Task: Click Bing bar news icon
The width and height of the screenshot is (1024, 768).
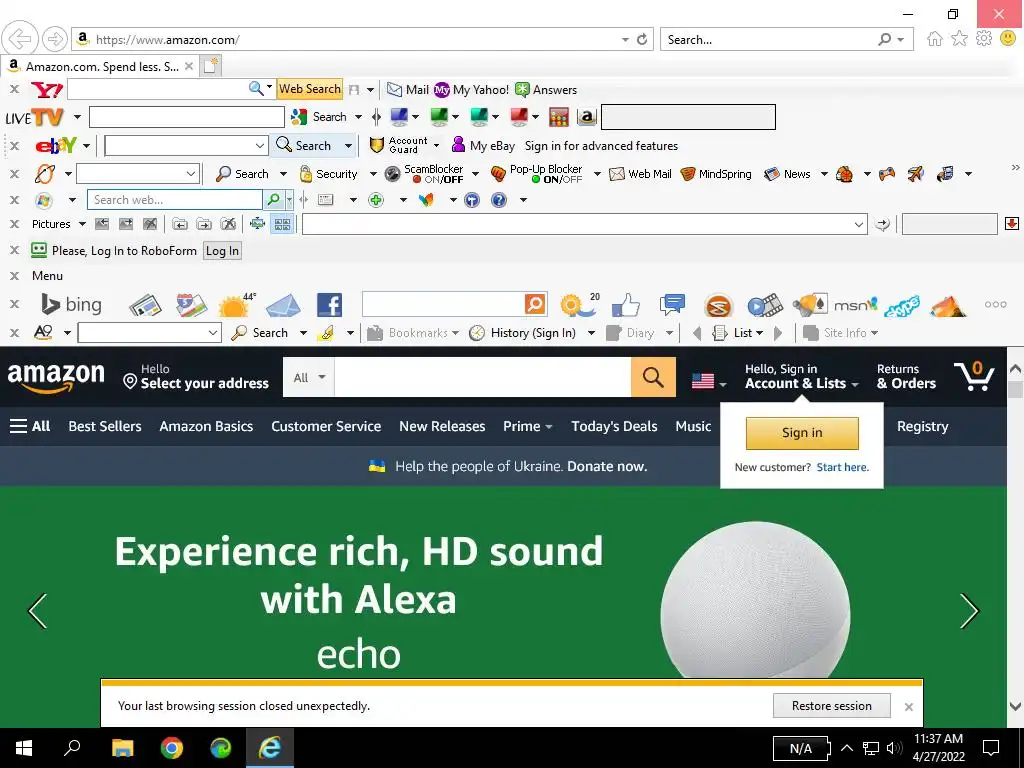Action: pyautogui.click(x=145, y=305)
